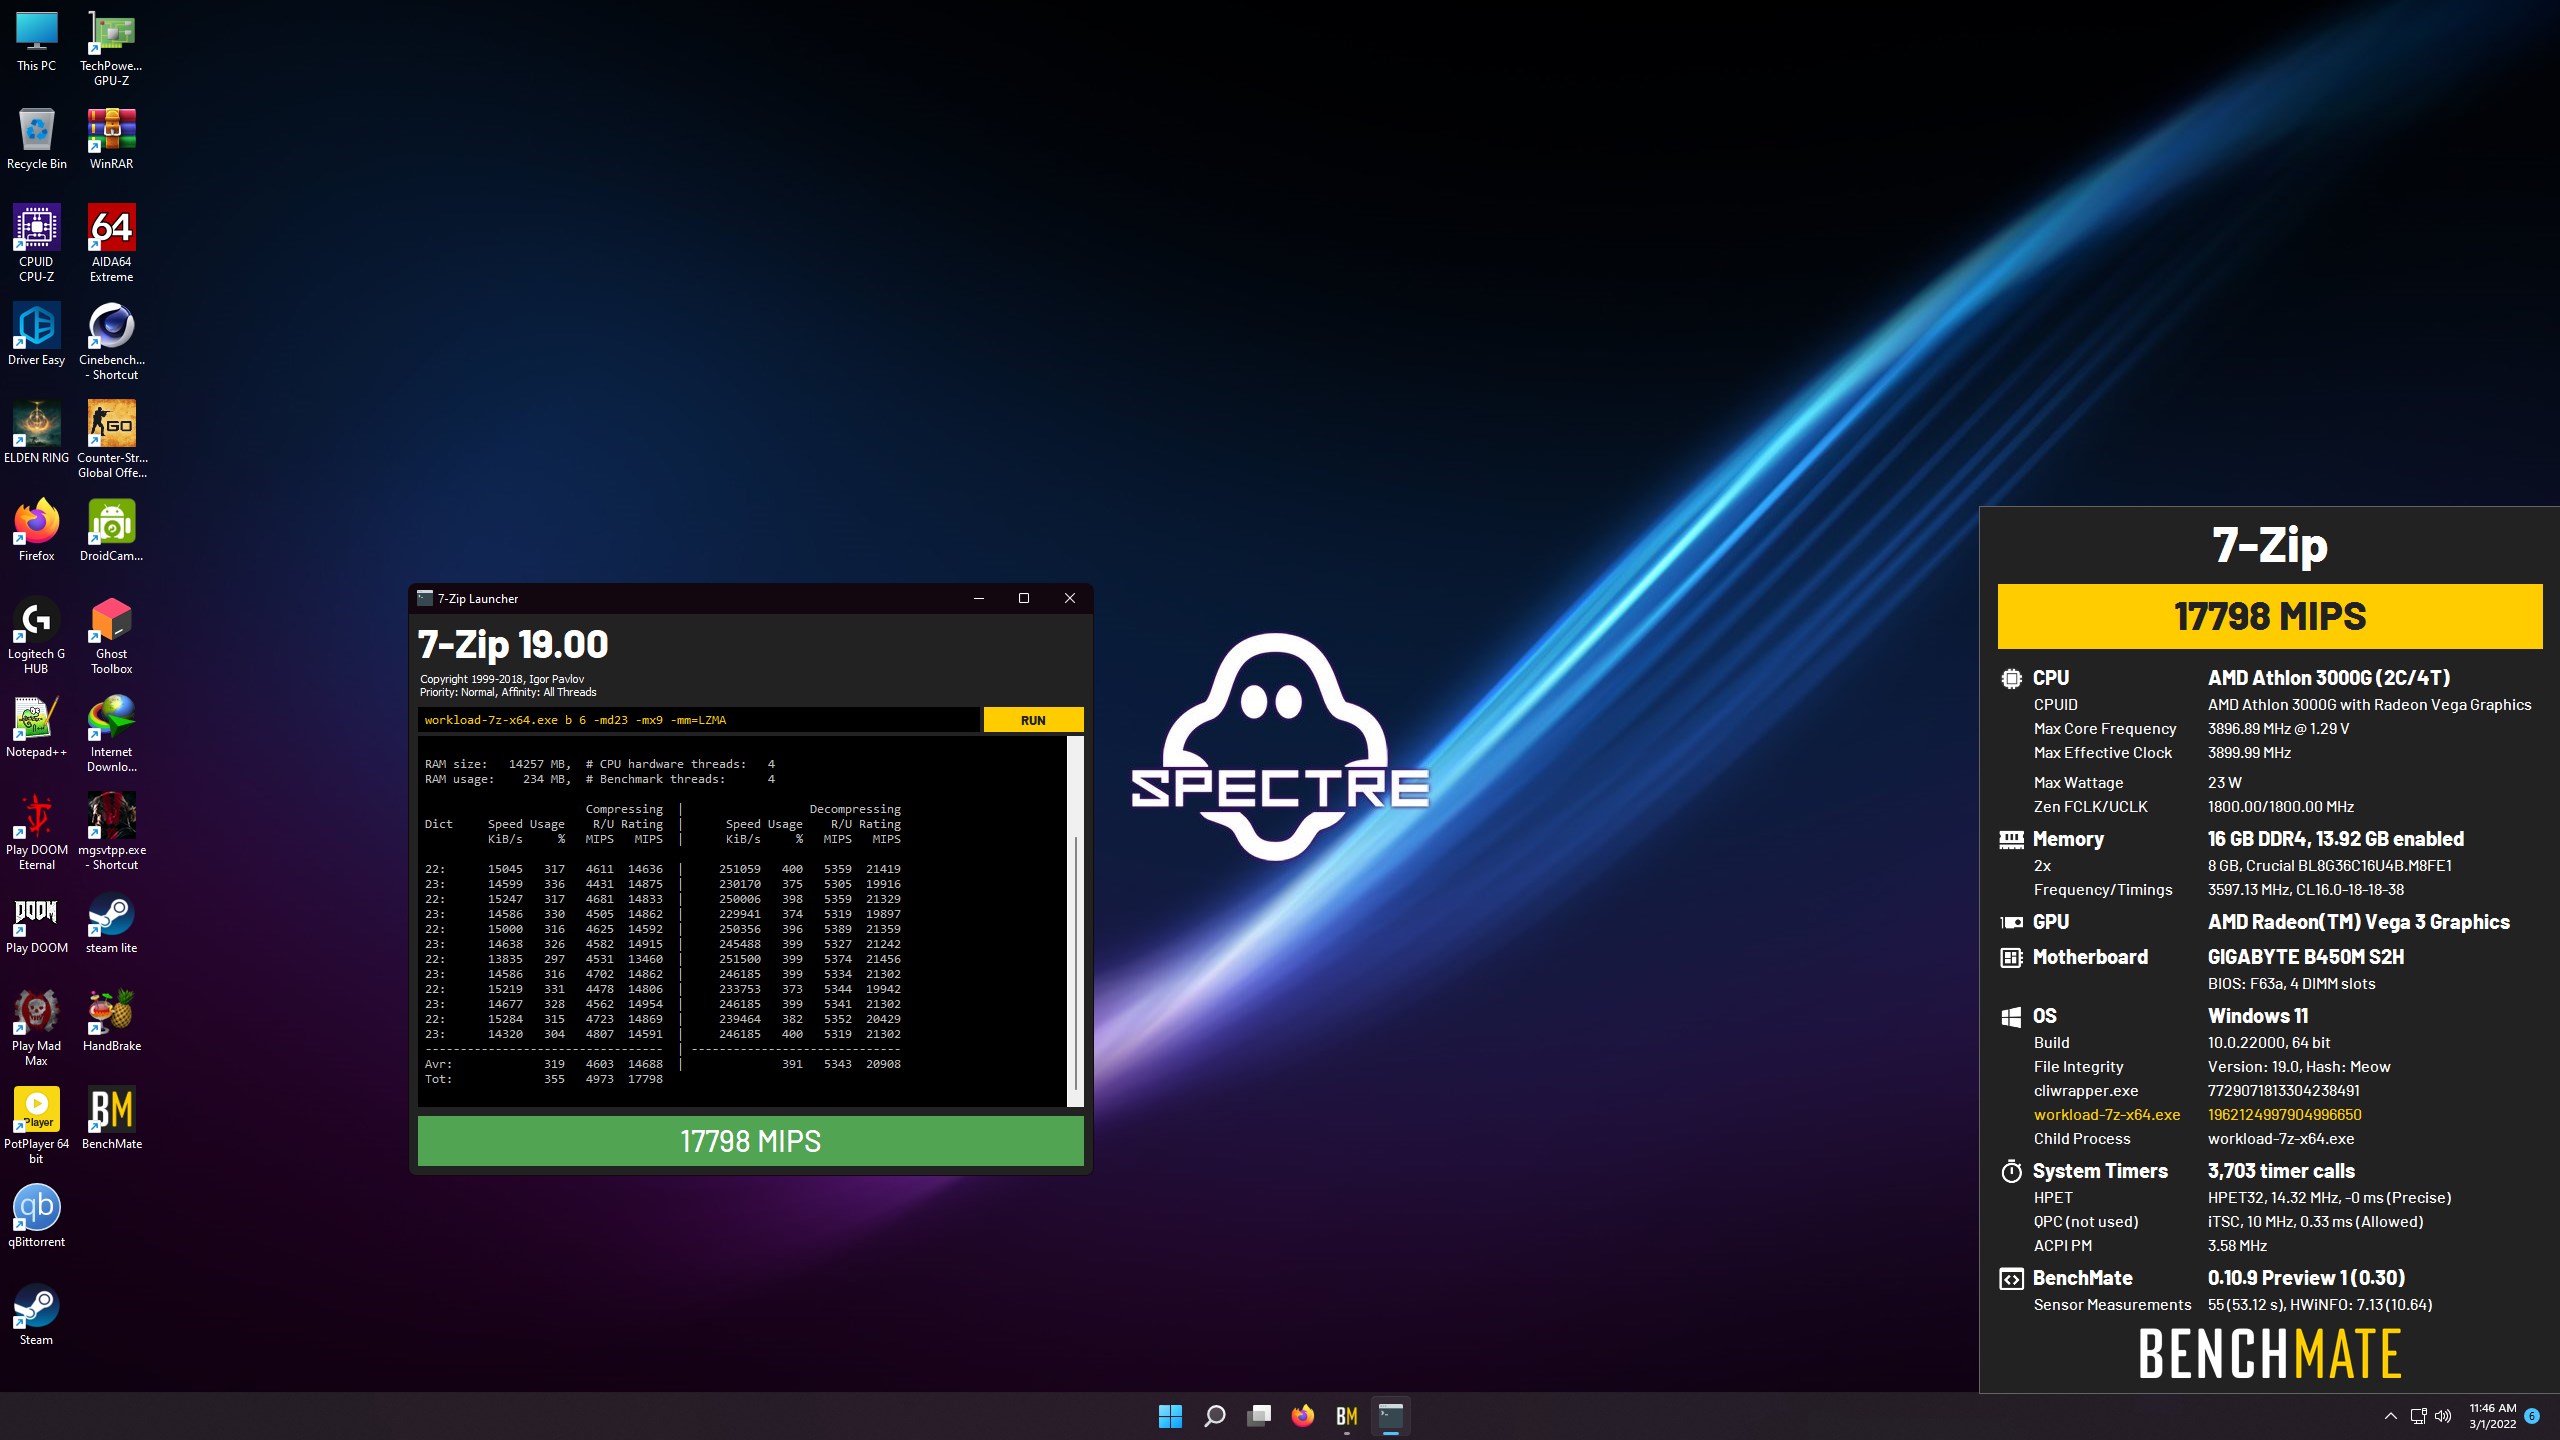
Task: Select Firefox desktop shortcut
Action: tap(36, 531)
